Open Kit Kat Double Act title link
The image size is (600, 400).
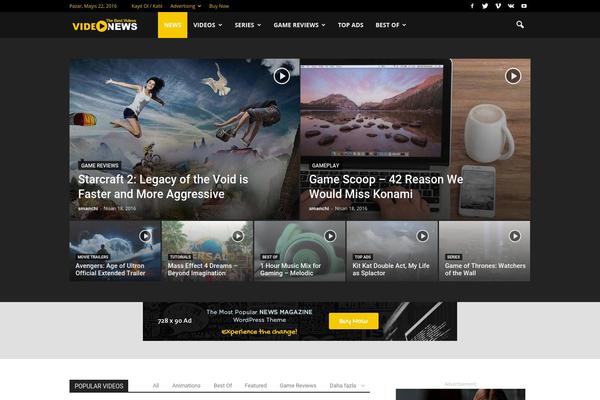click(x=391, y=269)
